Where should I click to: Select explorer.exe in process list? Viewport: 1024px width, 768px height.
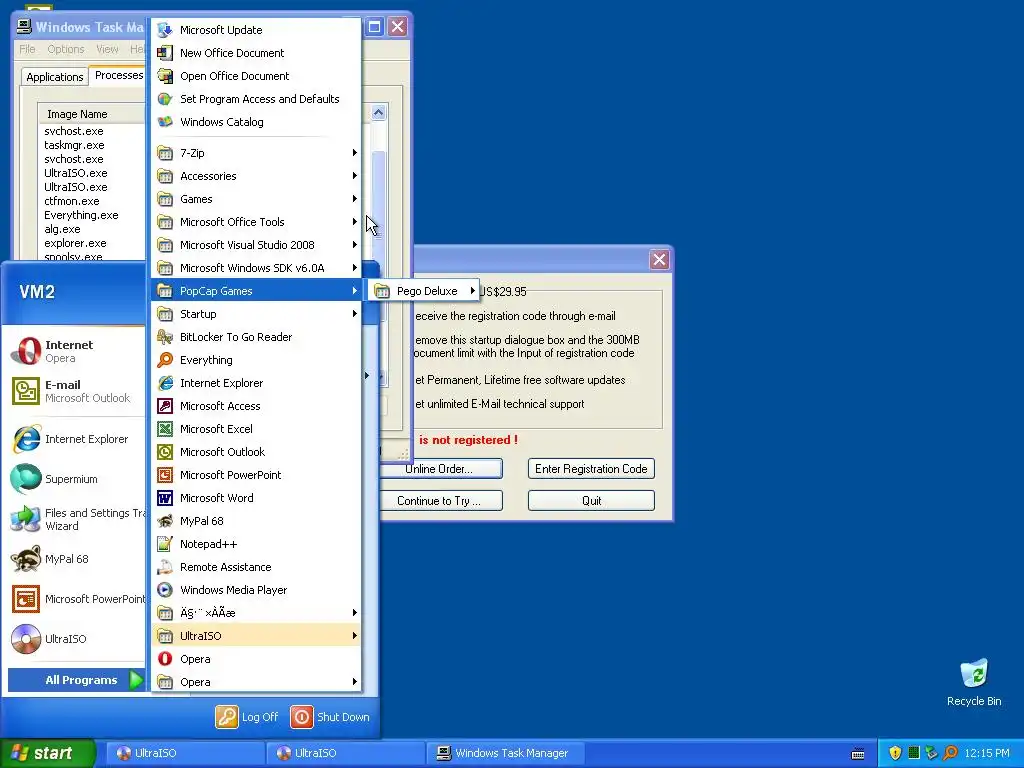pyautogui.click(x=75, y=243)
